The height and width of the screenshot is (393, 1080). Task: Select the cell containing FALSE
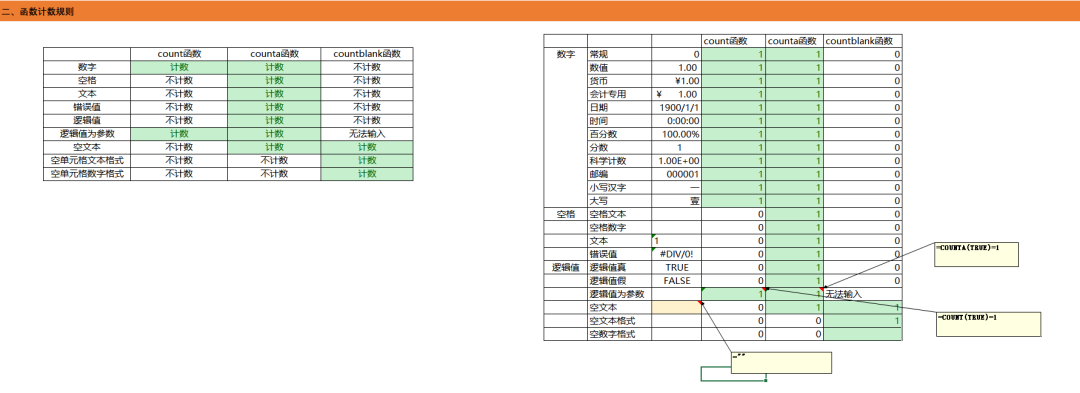click(676, 281)
